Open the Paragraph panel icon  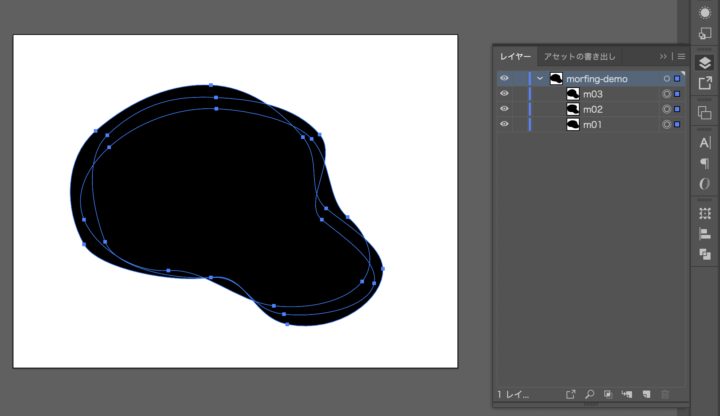pos(705,163)
